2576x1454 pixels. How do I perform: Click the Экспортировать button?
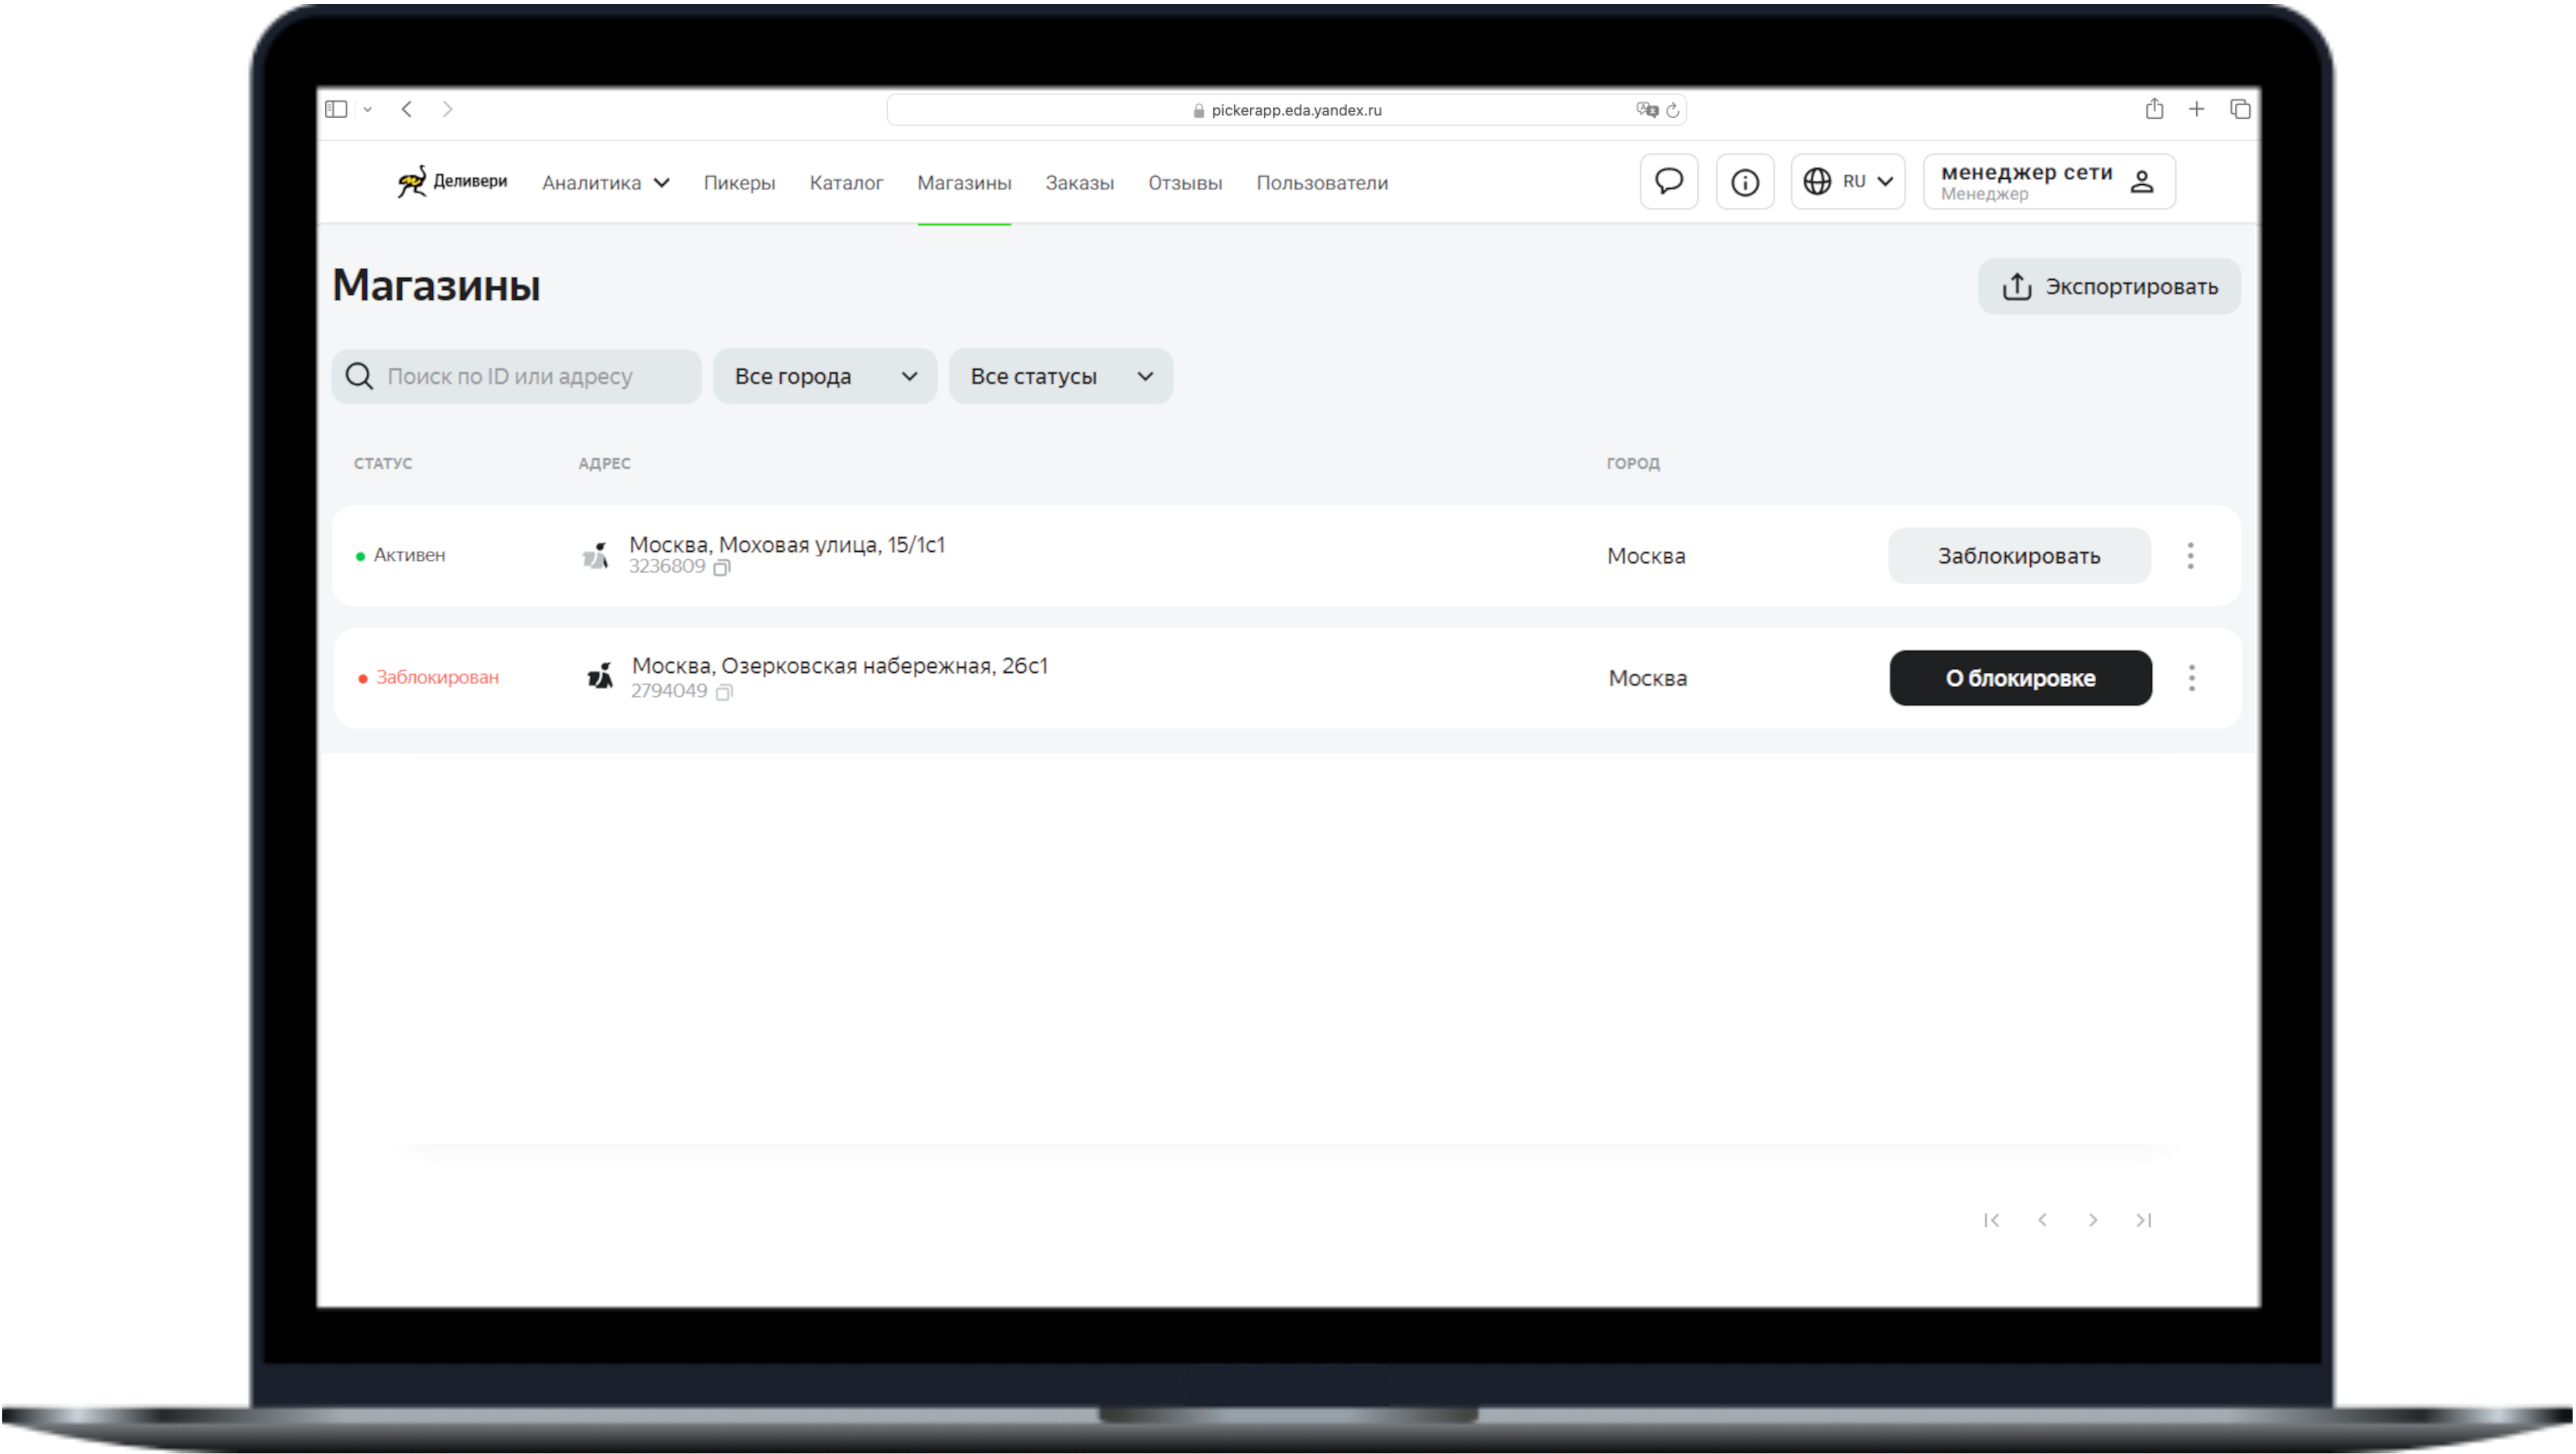[x=2109, y=287]
